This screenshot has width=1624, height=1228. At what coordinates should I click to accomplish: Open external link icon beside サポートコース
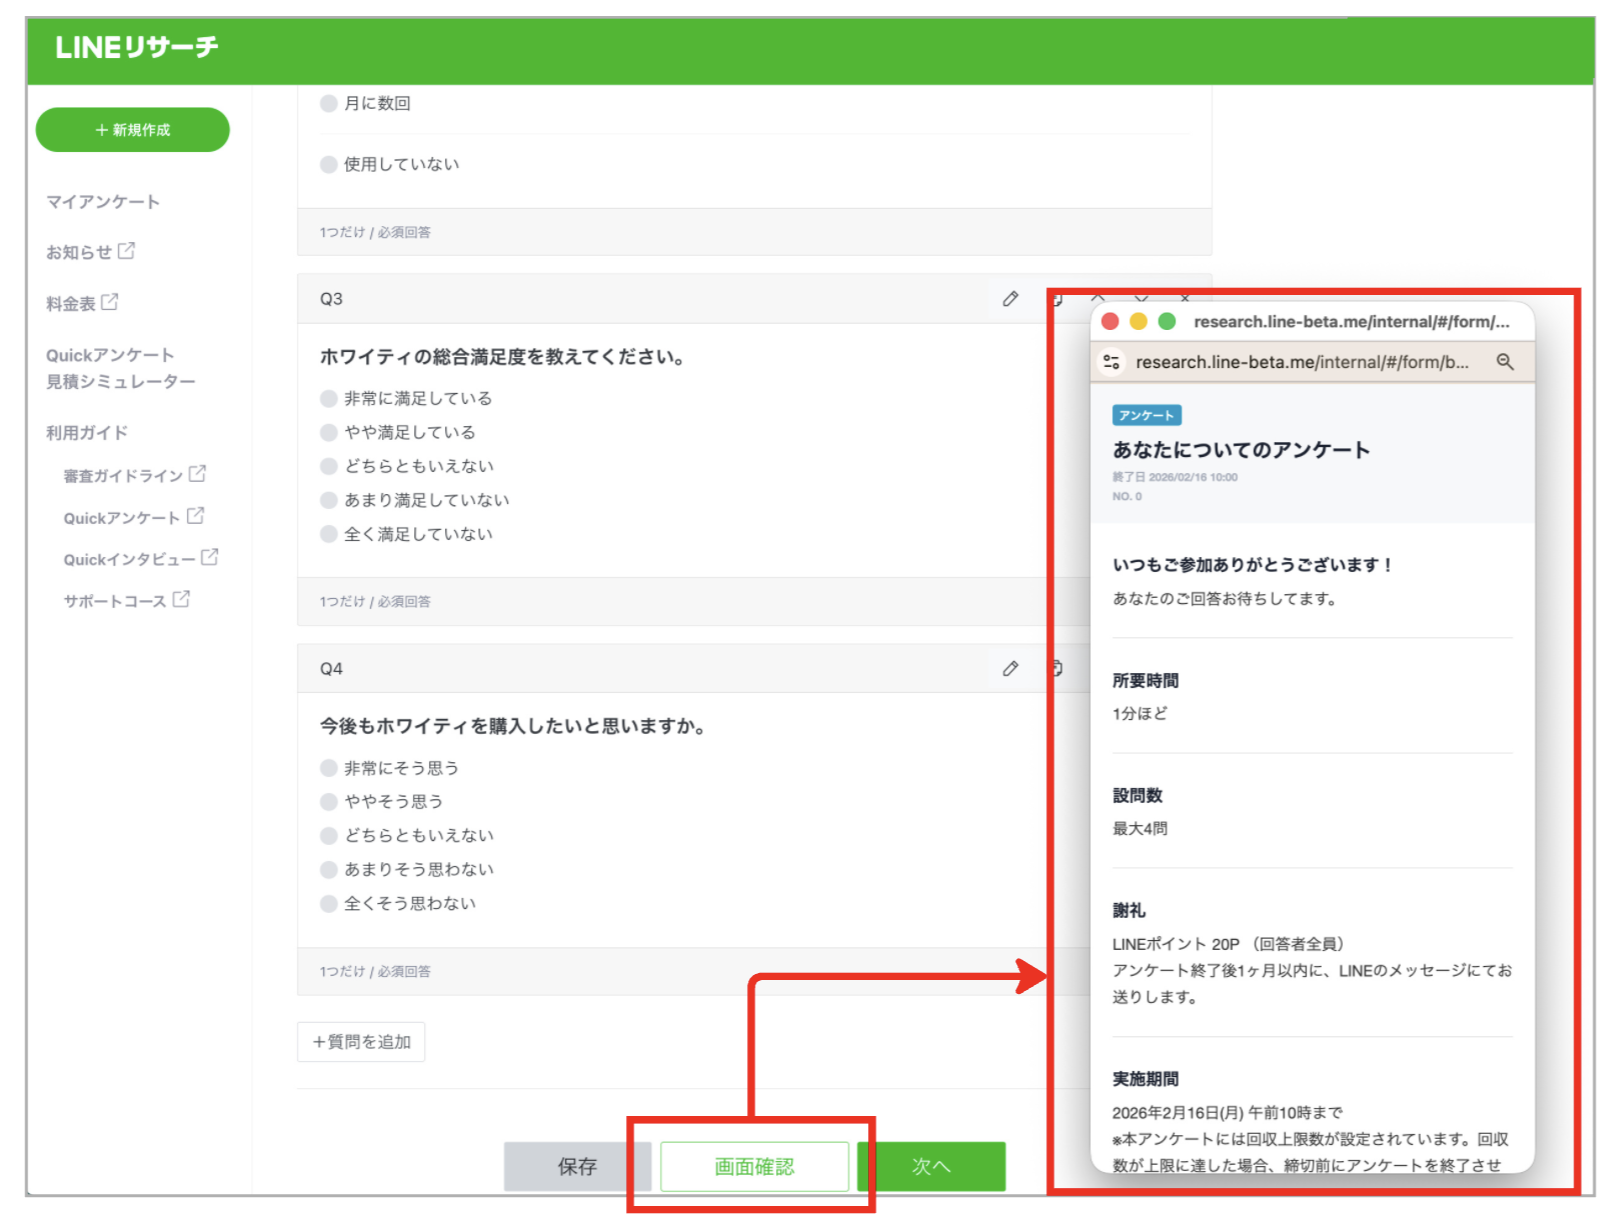point(181,599)
